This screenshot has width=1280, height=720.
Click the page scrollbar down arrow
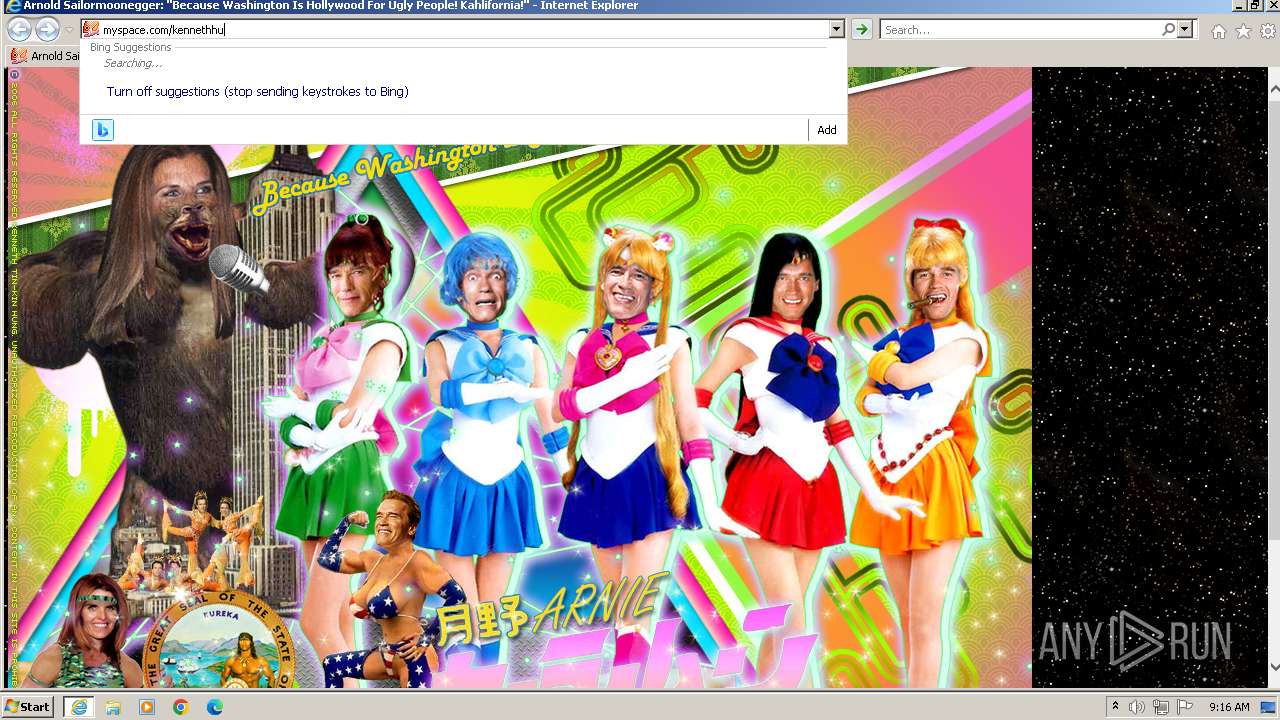click(x=1274, y=665)
